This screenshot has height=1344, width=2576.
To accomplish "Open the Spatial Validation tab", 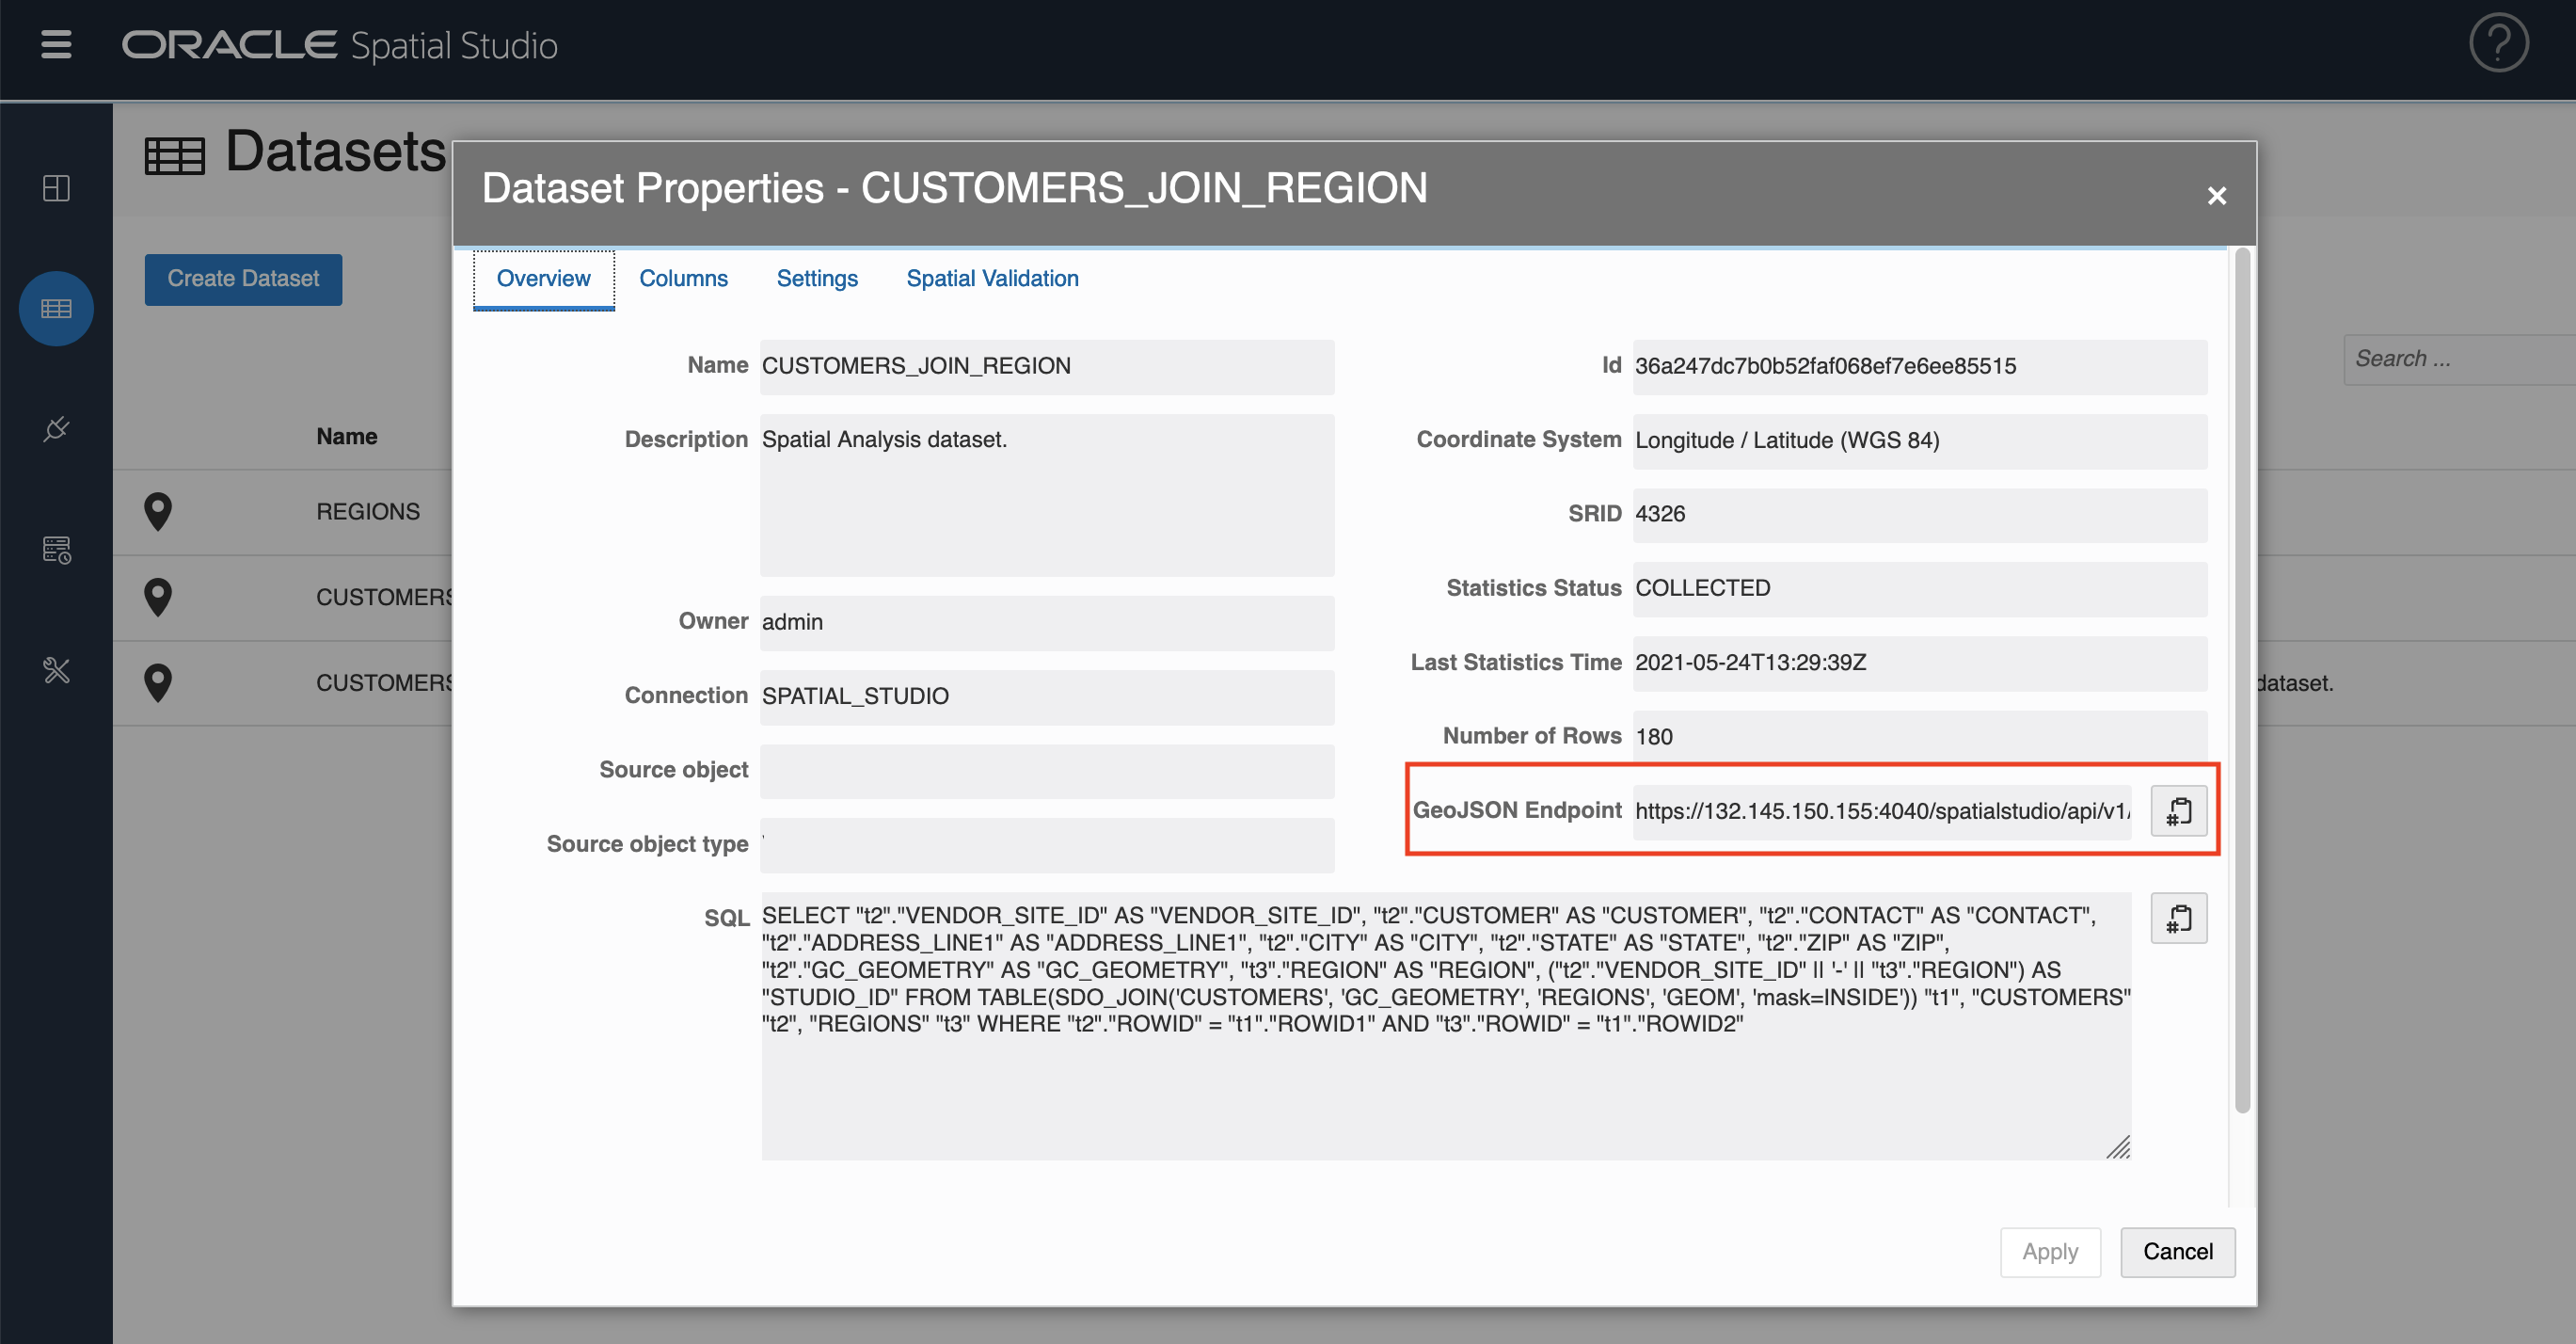I will (992, 278).
